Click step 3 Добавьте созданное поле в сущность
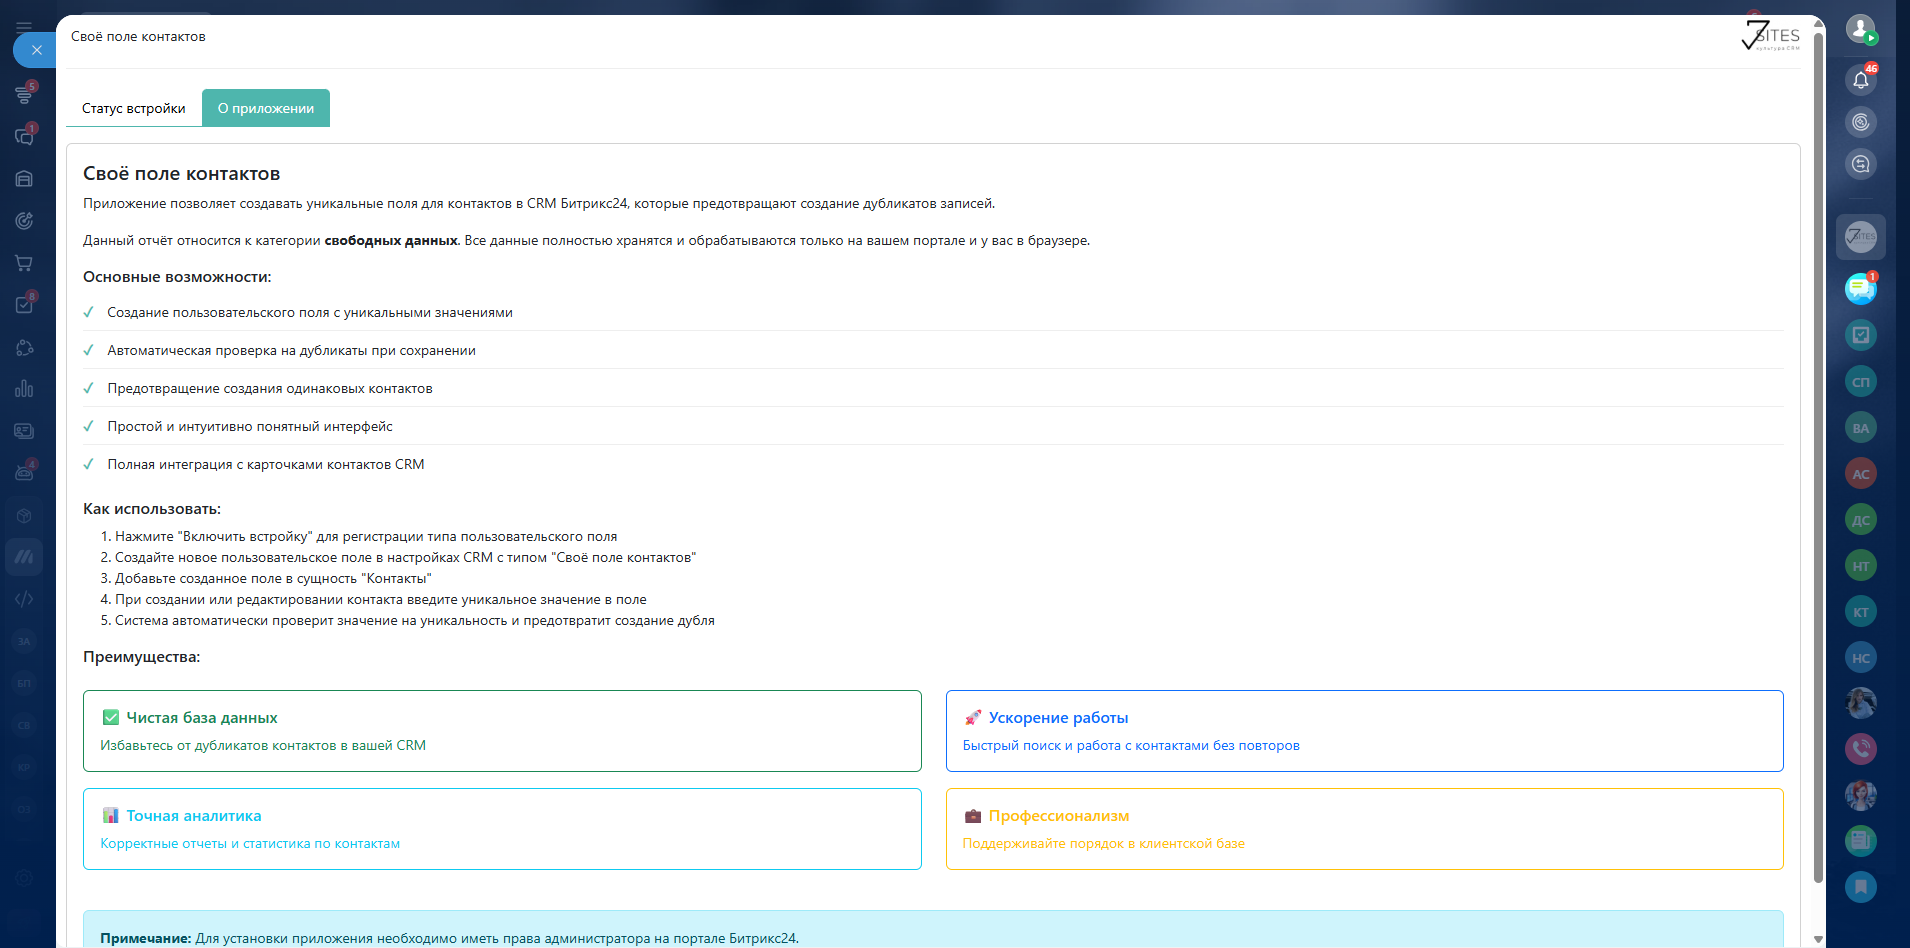Image resolution: width=1910 pixels, height=948 pixels. click(x=273, y=578)
